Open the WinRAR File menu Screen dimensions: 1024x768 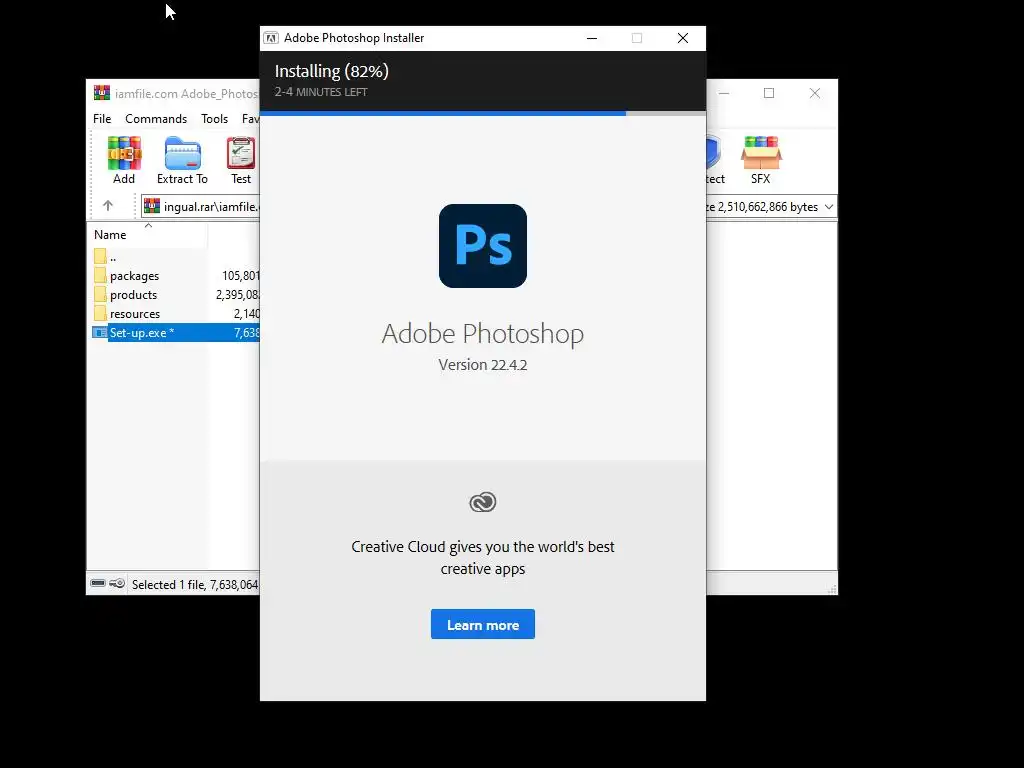pos(102,119)
